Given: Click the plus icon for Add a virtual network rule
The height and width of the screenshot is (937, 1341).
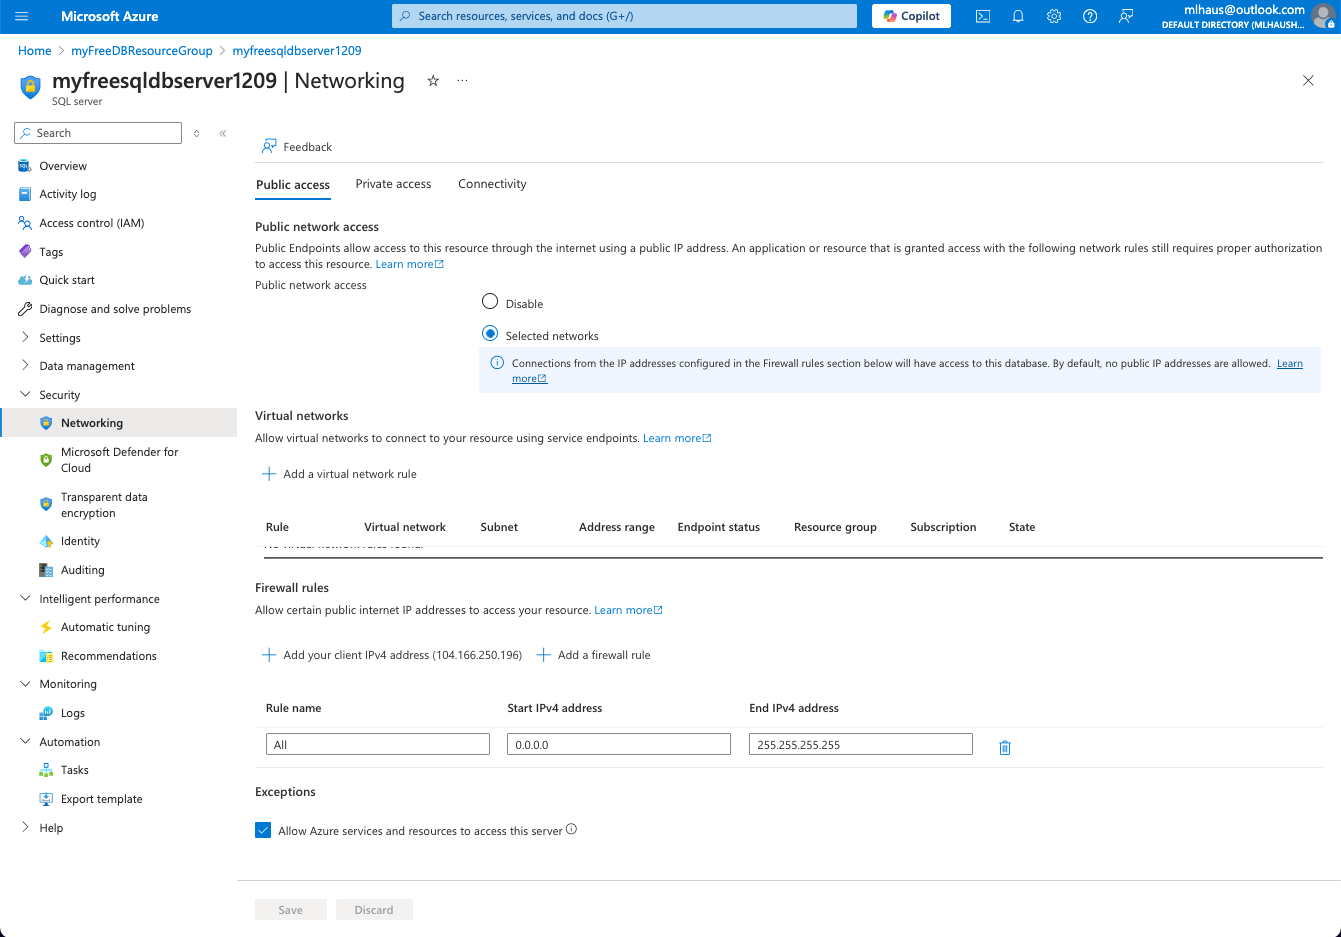Looking at the screenshot, I should 269,474.
